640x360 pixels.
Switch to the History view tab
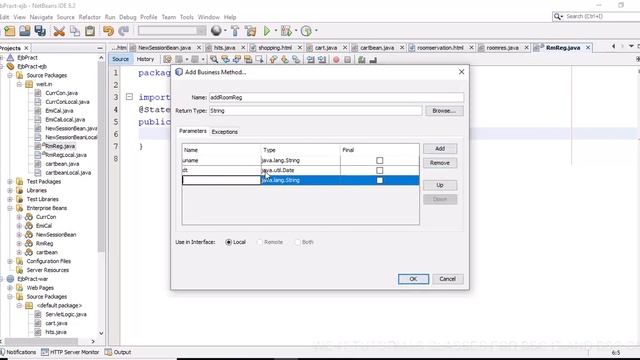pyautogui.click(x=145, y=59)
